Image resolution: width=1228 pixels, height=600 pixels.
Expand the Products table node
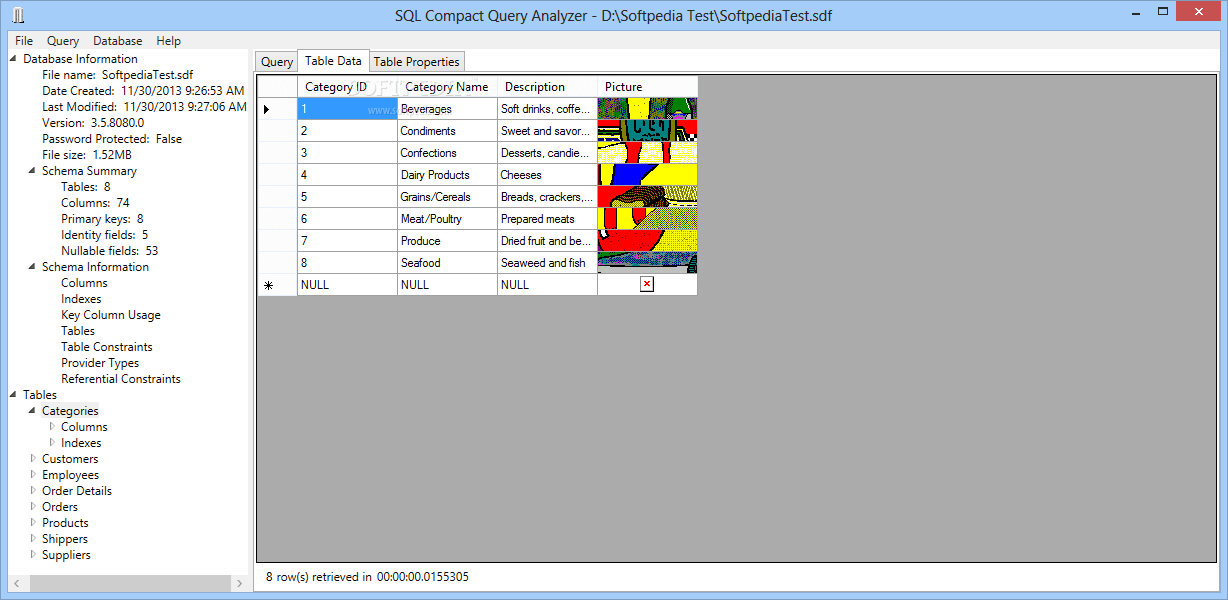coord(33,523)
